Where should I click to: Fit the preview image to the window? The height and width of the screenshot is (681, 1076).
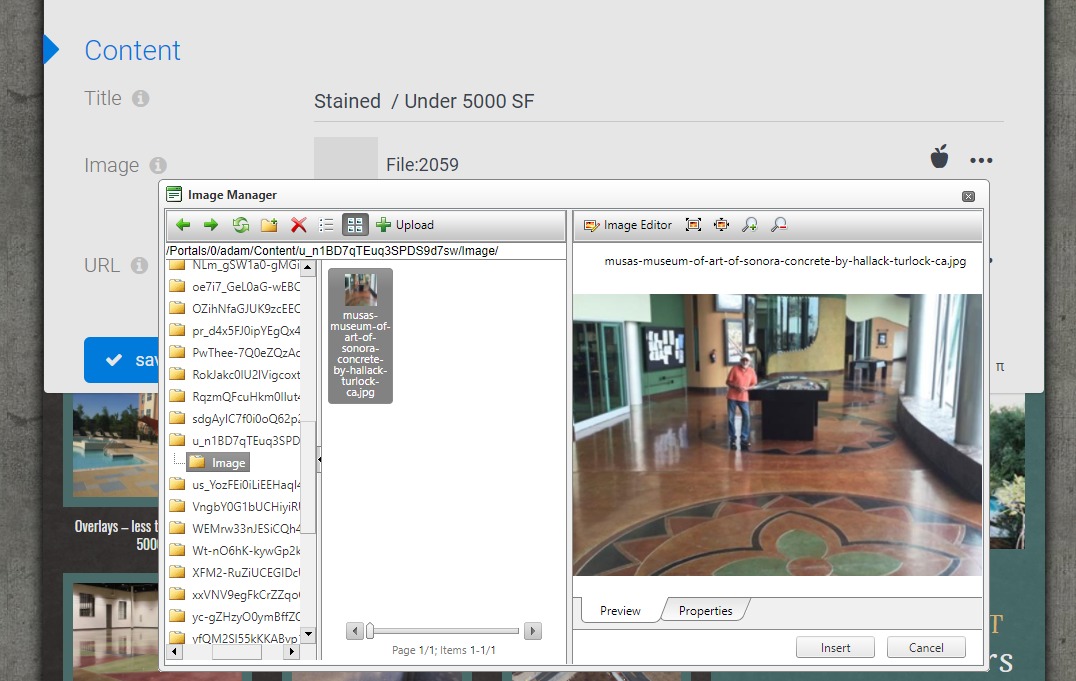693,224
